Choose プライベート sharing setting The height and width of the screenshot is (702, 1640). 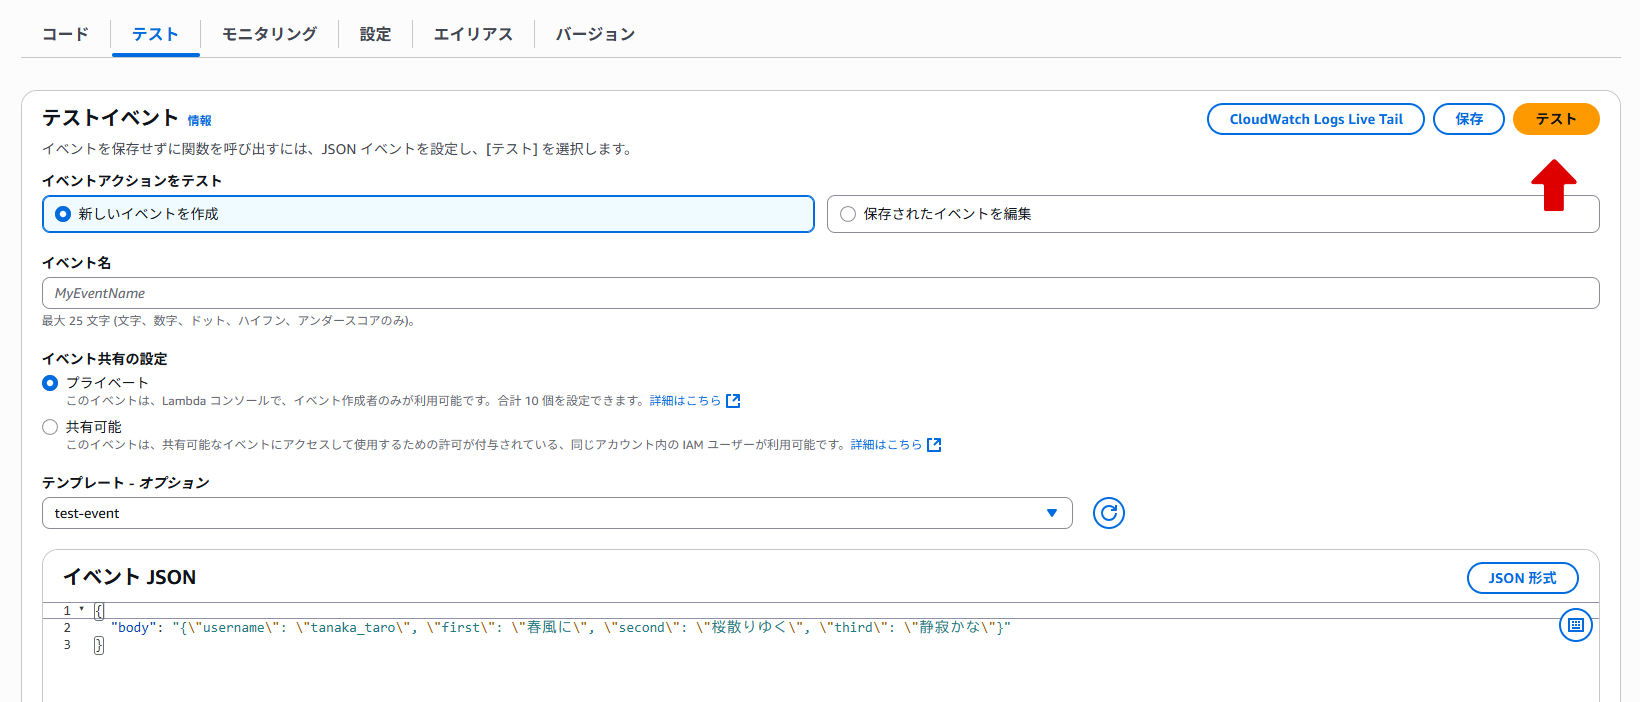tap(50, 383)
